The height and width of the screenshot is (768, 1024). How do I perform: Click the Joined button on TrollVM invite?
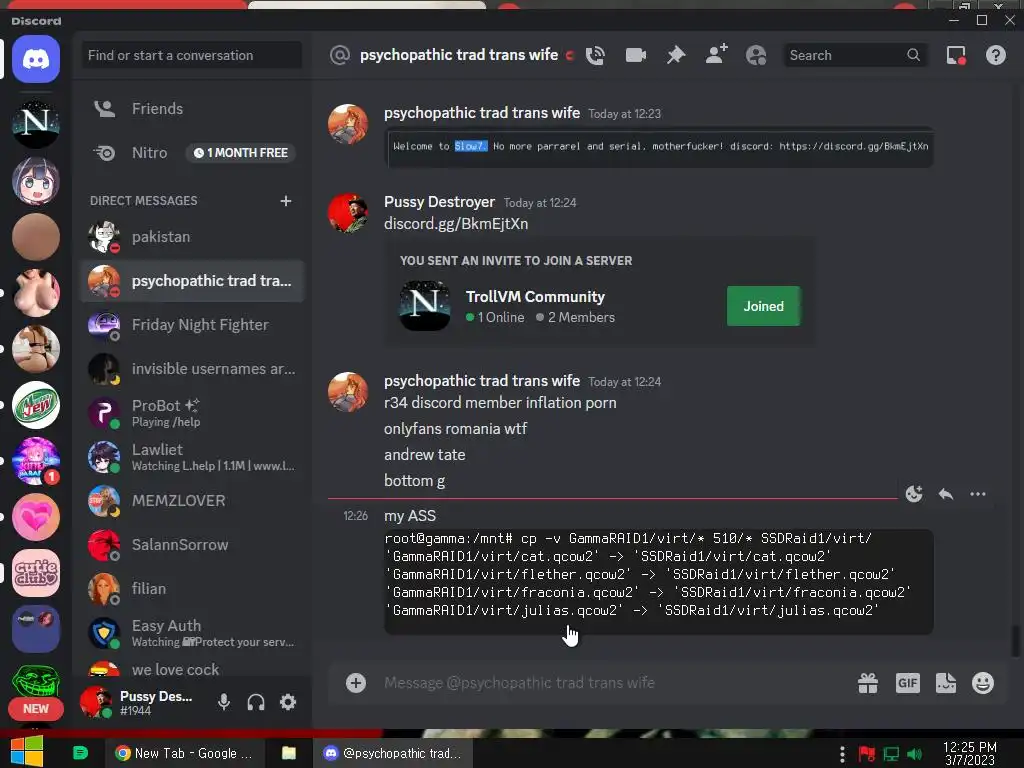(763, 306)
